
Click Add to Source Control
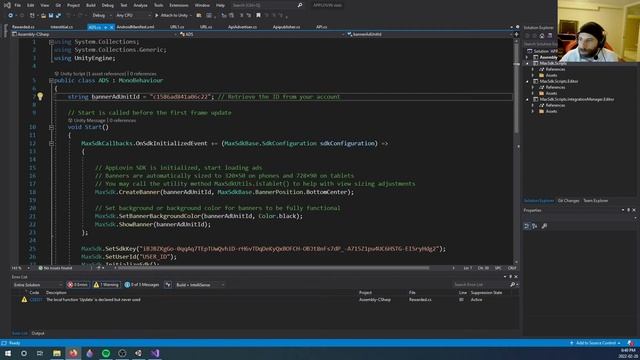click(x=596, y=343)
